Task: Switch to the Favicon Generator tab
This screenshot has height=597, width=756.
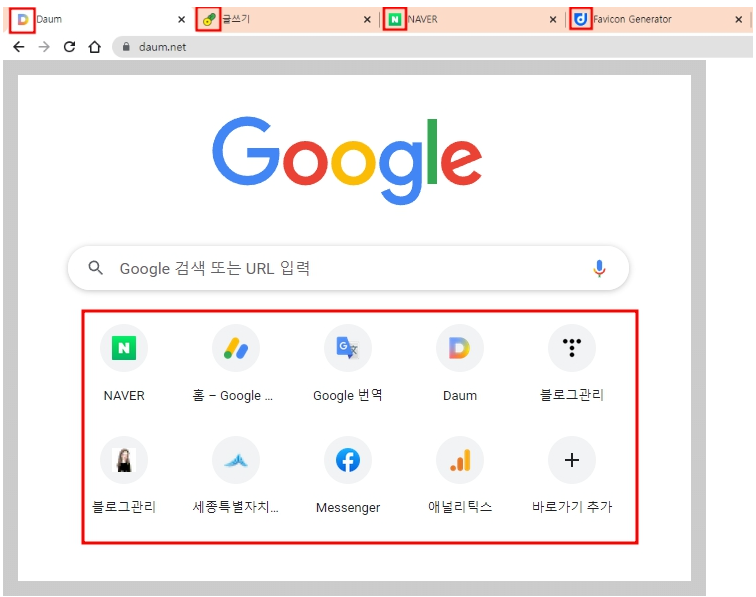Action: [658, 19]
